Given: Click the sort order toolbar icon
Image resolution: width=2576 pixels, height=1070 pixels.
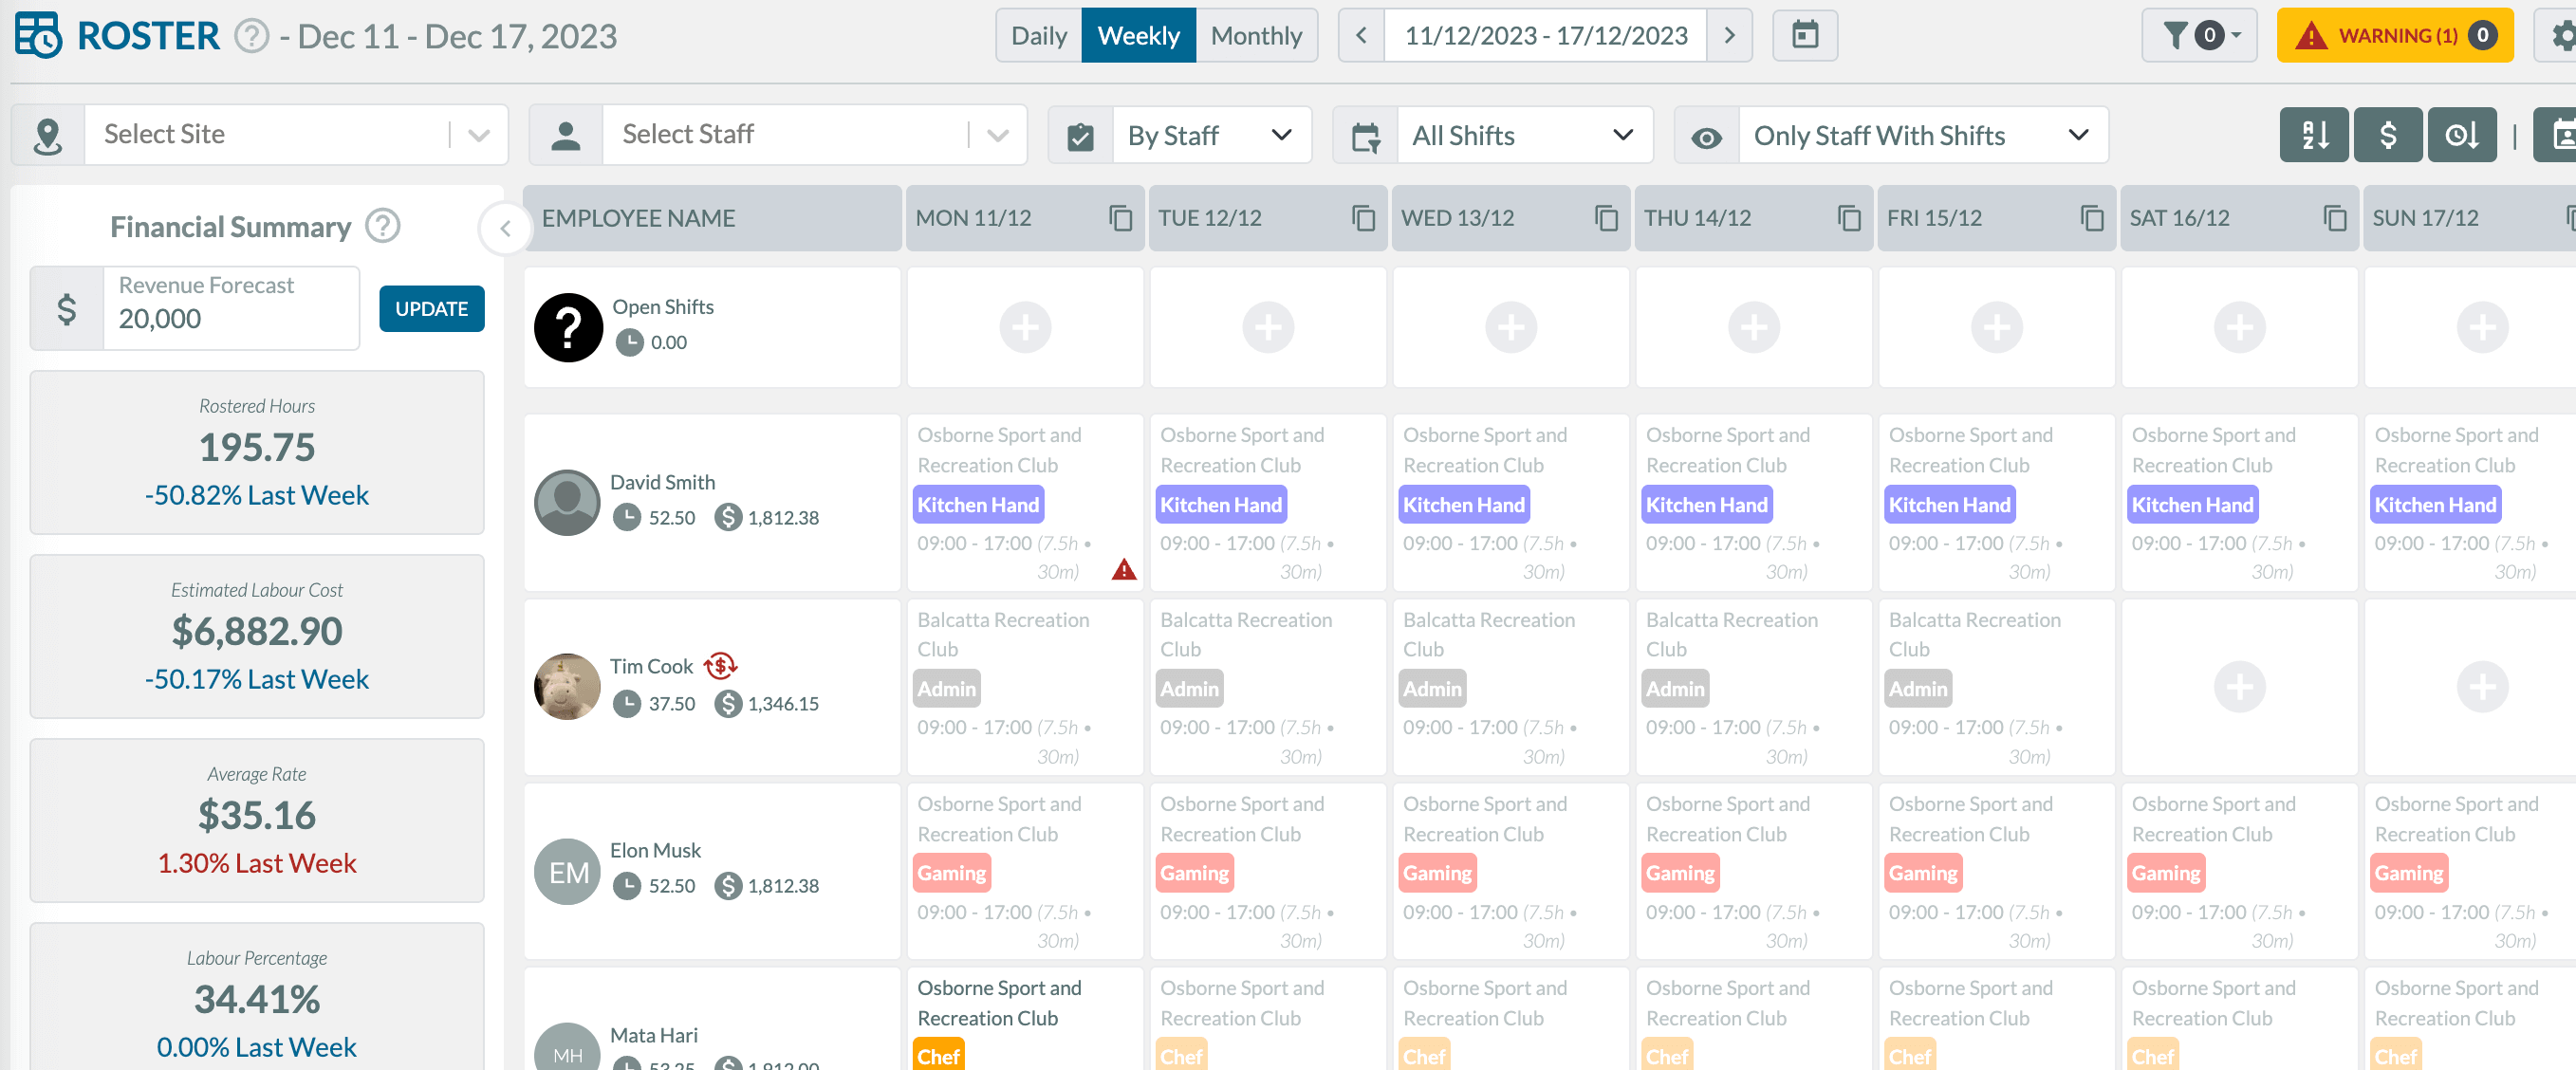Looking at the screenshot, I should 2313,135.
